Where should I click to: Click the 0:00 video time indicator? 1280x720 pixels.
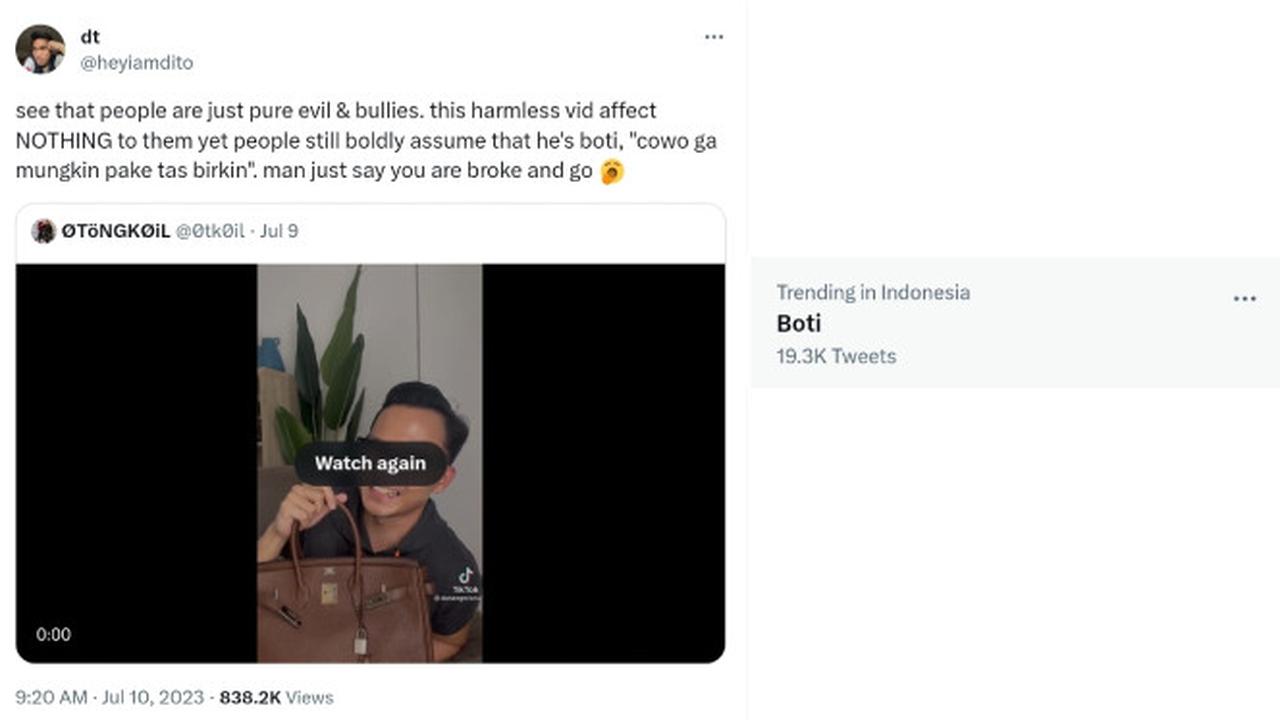(54, 634)
